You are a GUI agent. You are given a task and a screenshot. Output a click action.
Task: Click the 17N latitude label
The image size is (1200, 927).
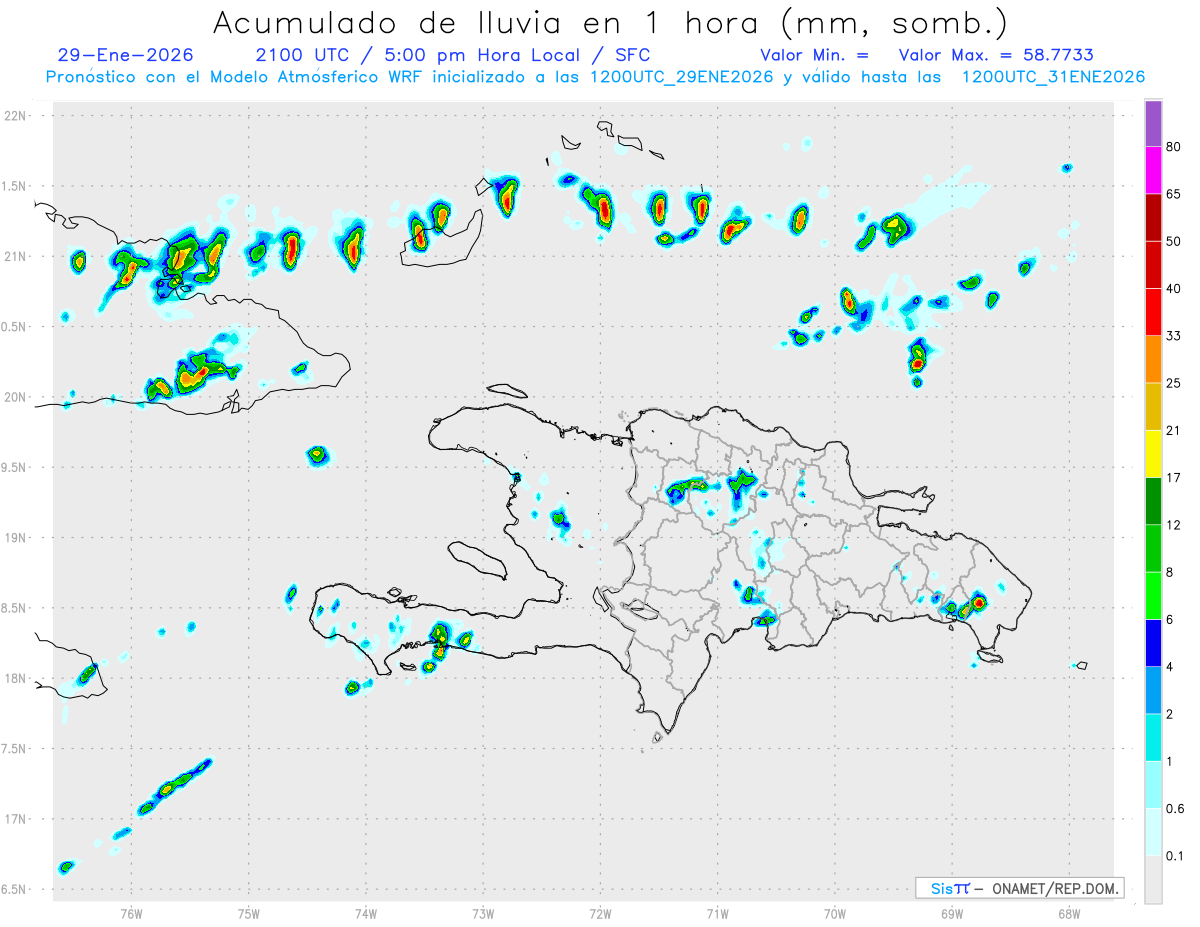pyautogui.click(x=15, y=819)
